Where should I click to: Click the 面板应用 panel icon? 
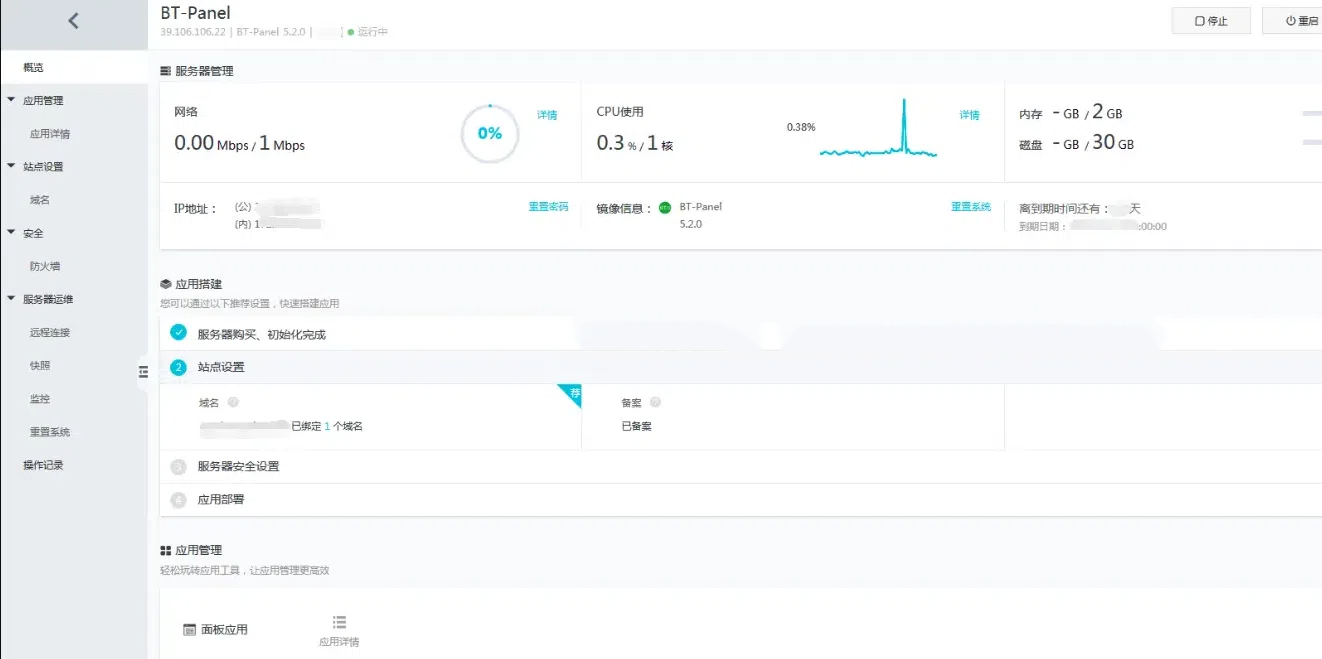(x=189, y=630)
